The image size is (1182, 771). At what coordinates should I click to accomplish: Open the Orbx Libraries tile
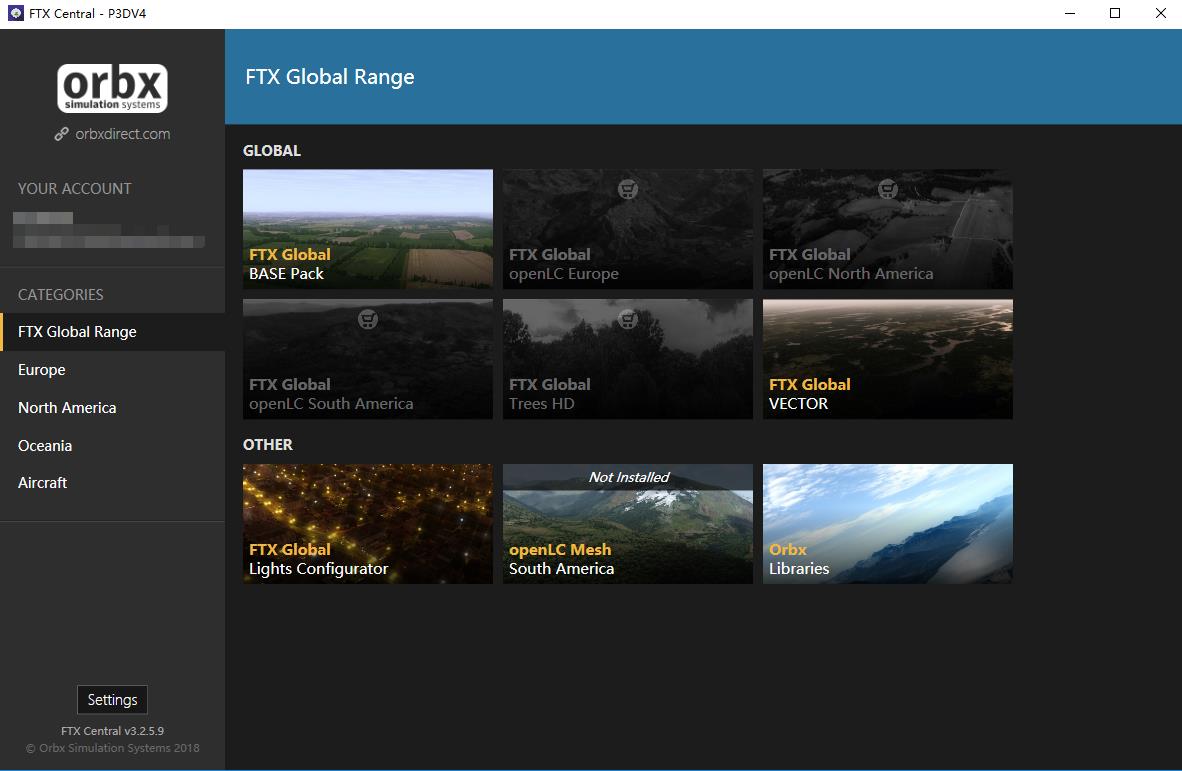pos(888,524)
